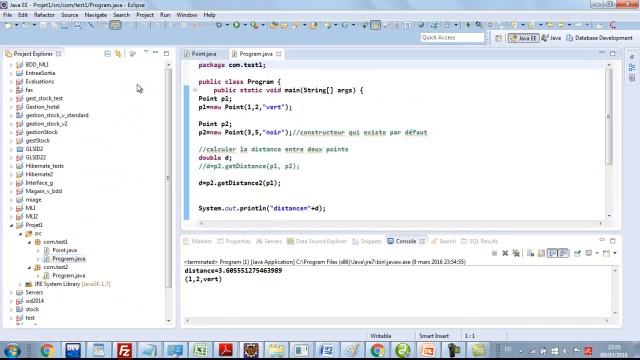The height and width of the screenshot is (360, 640).
Task: Toggle Scroll Lock in Console toolbar
Action: (x=541, y=253)
